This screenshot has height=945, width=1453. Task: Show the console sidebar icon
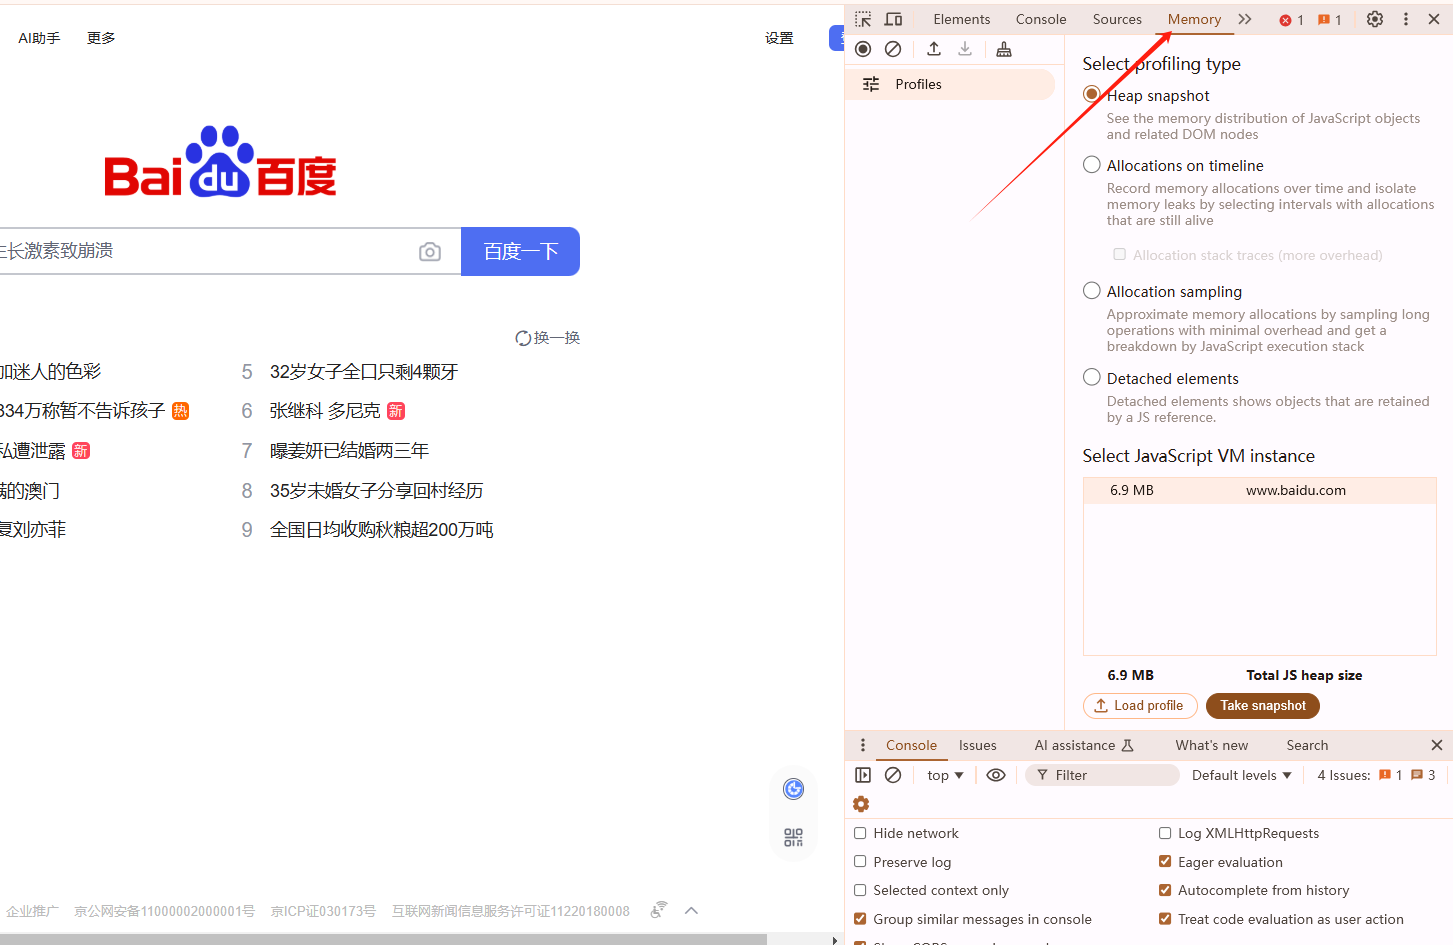[x=863, y=775]
